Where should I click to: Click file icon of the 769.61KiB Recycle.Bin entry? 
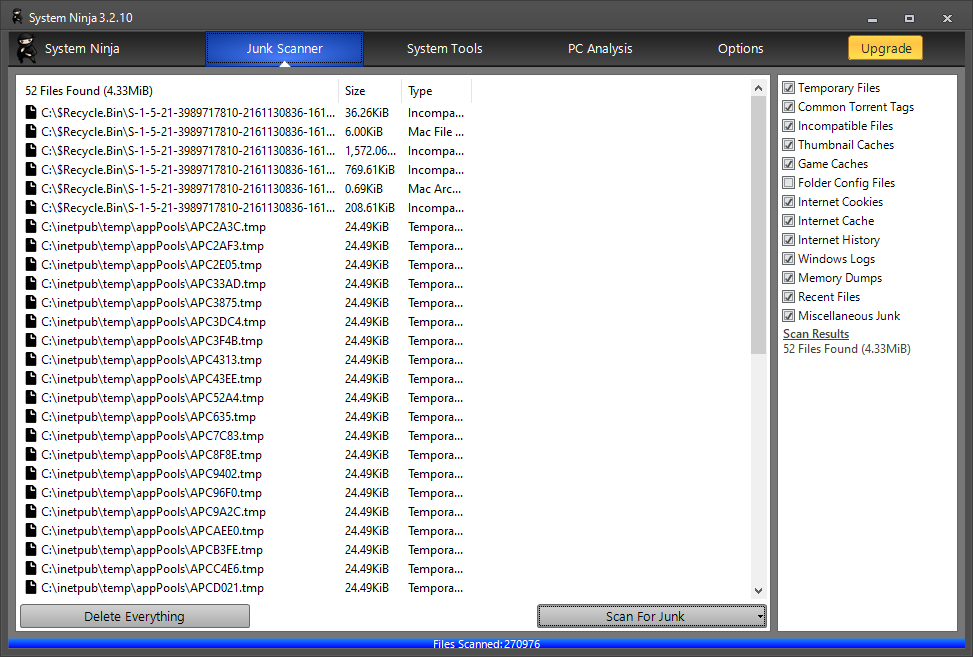30,169
